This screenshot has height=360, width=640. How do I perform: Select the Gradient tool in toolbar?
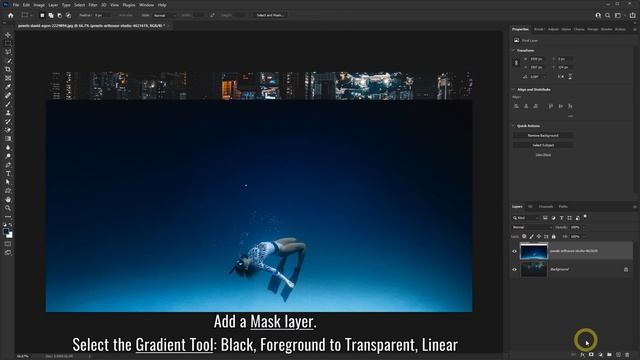point(8,139)
